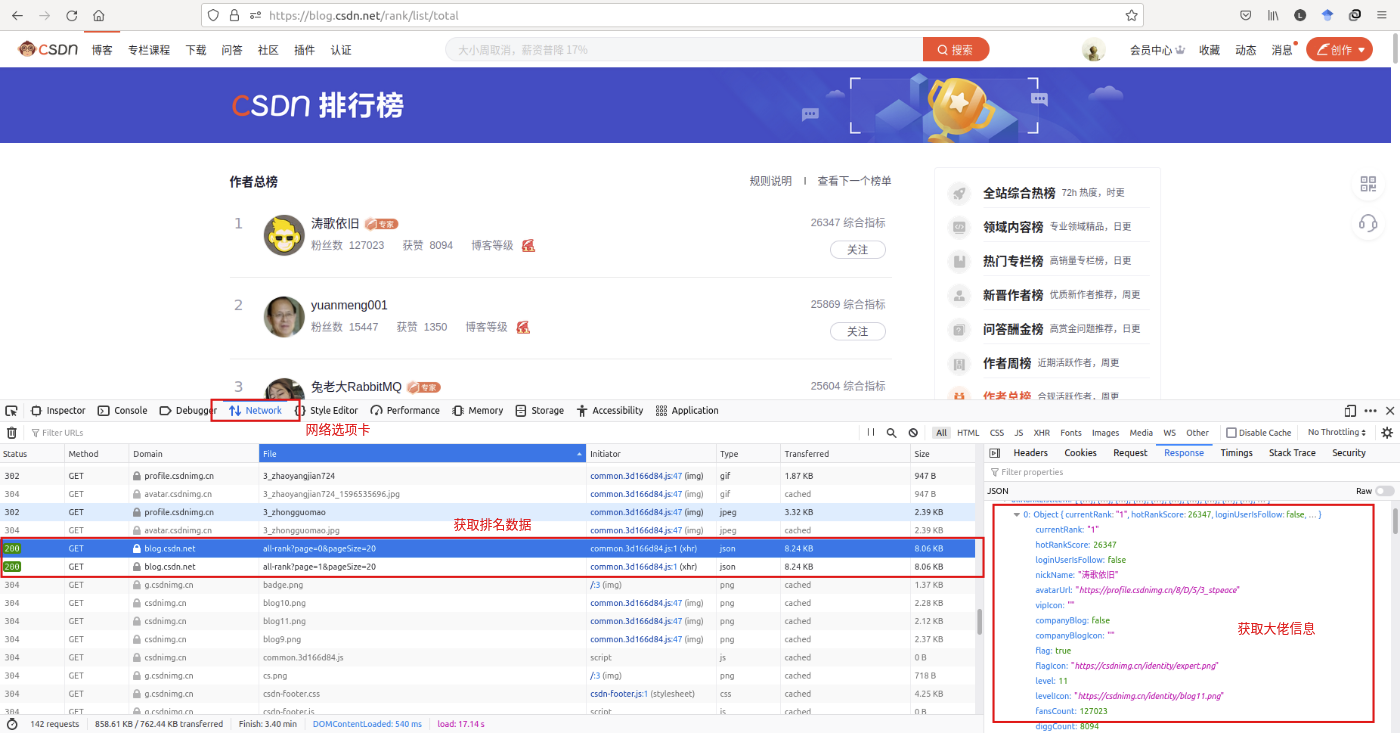Click 查看下一个榜单 link
The height and width of the screenshot is (733, 1400).
pyautogui.click(x=854, y=181)
